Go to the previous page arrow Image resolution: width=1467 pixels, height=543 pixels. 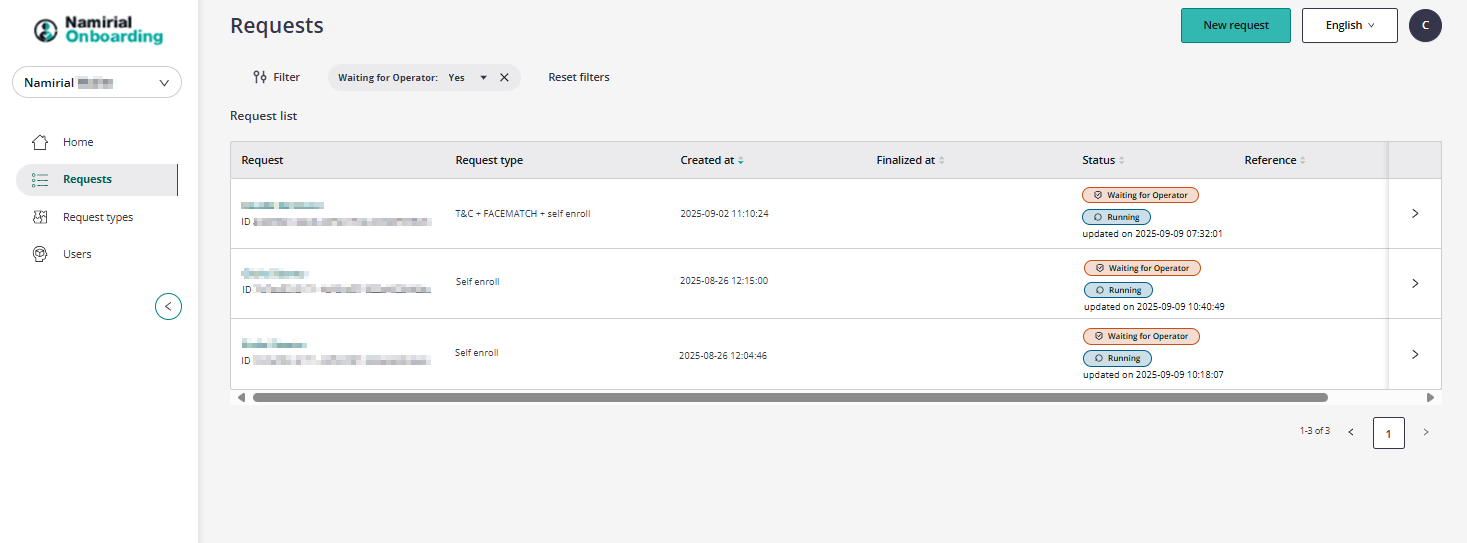1351,432
